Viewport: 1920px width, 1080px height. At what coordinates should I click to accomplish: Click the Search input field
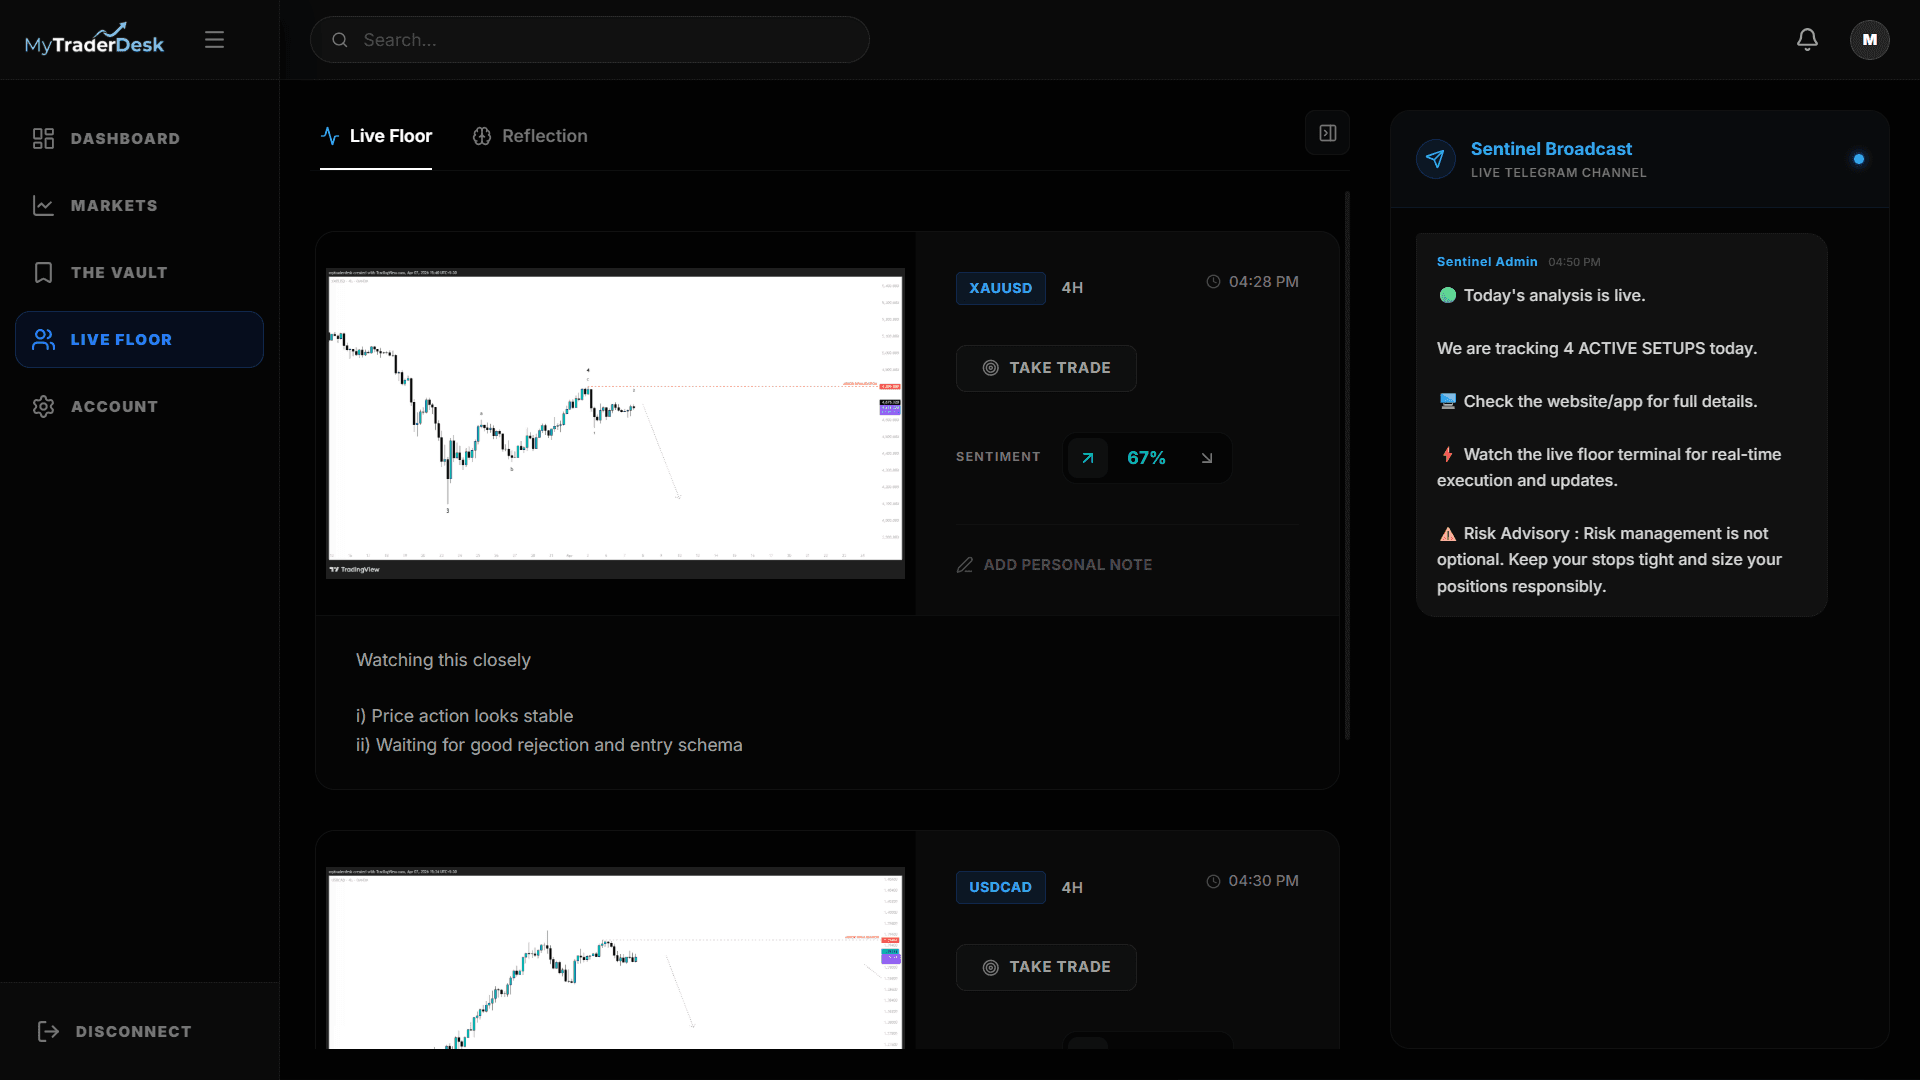[600, 40]
